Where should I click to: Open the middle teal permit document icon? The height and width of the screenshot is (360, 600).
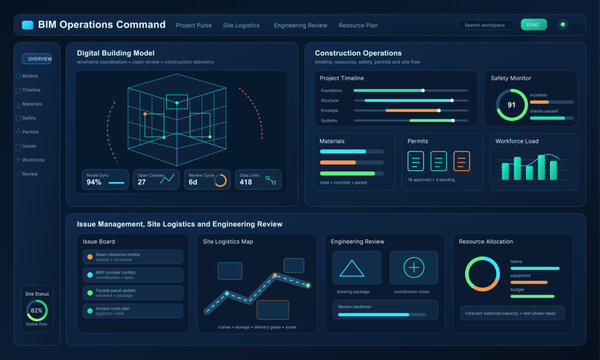point(439,161)
